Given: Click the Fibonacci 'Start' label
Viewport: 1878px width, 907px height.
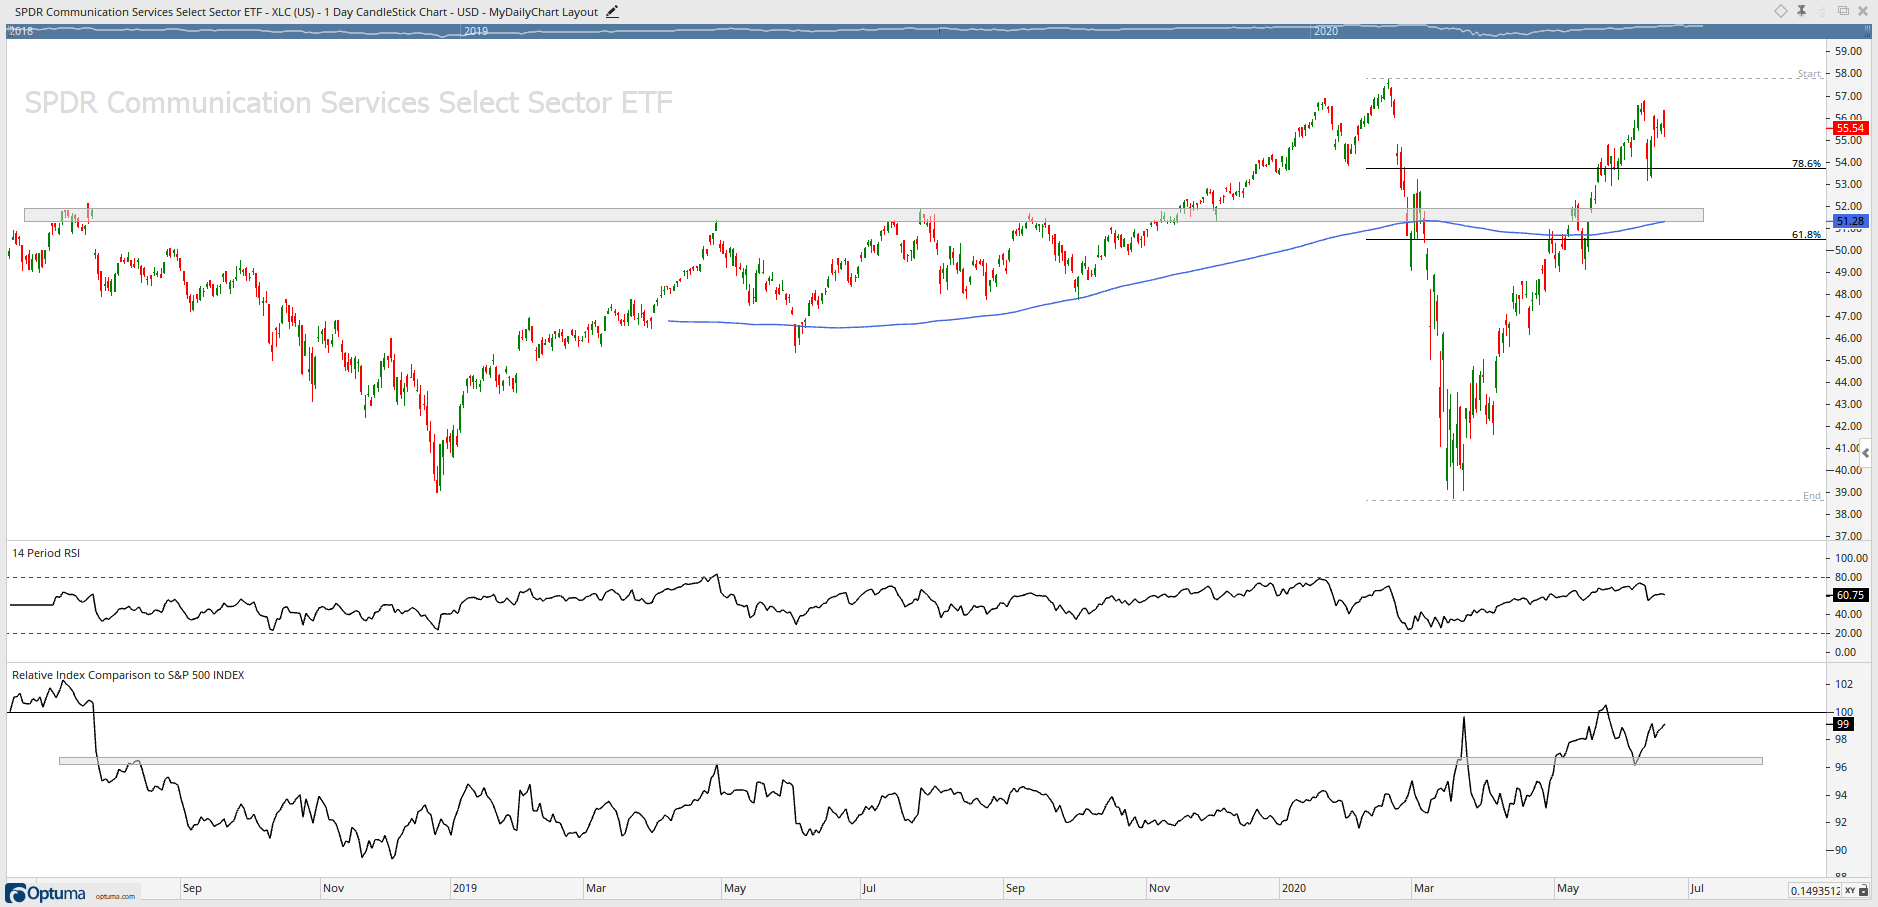Looking at the screenshot, I should point(1809,74).
